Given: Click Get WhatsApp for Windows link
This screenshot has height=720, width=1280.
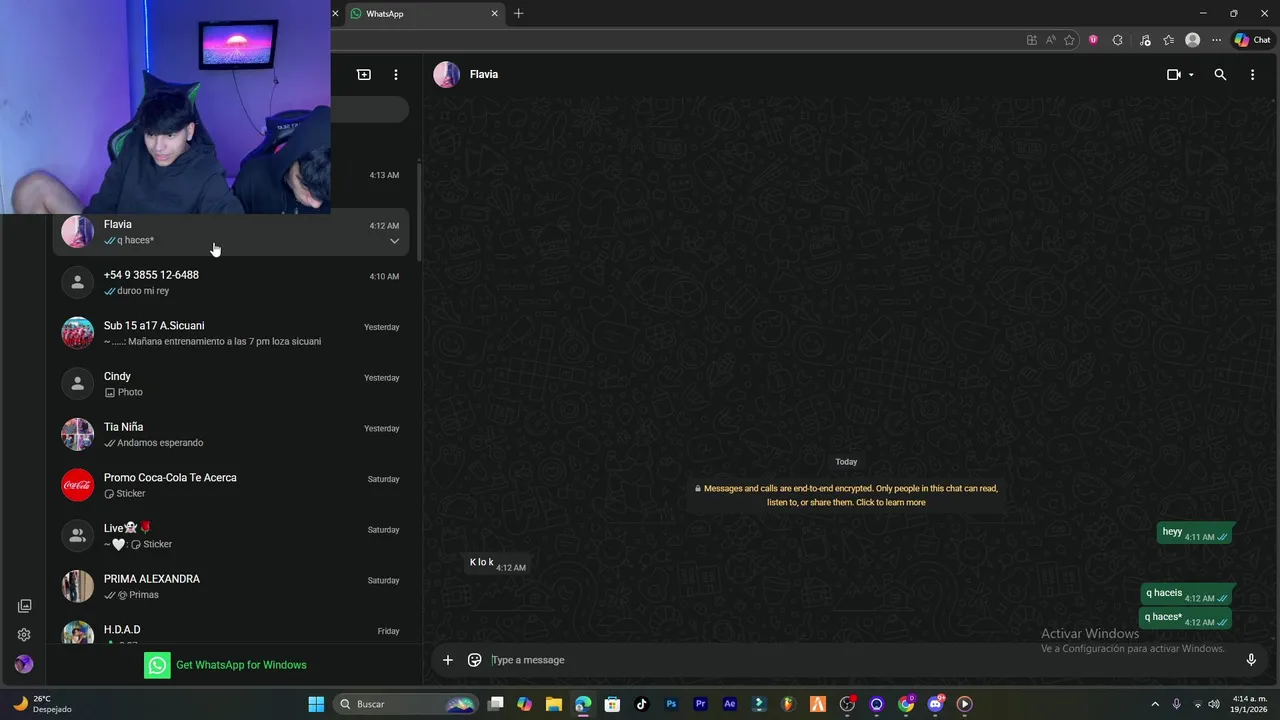Looking at the screenshot, I should point(241,665).
